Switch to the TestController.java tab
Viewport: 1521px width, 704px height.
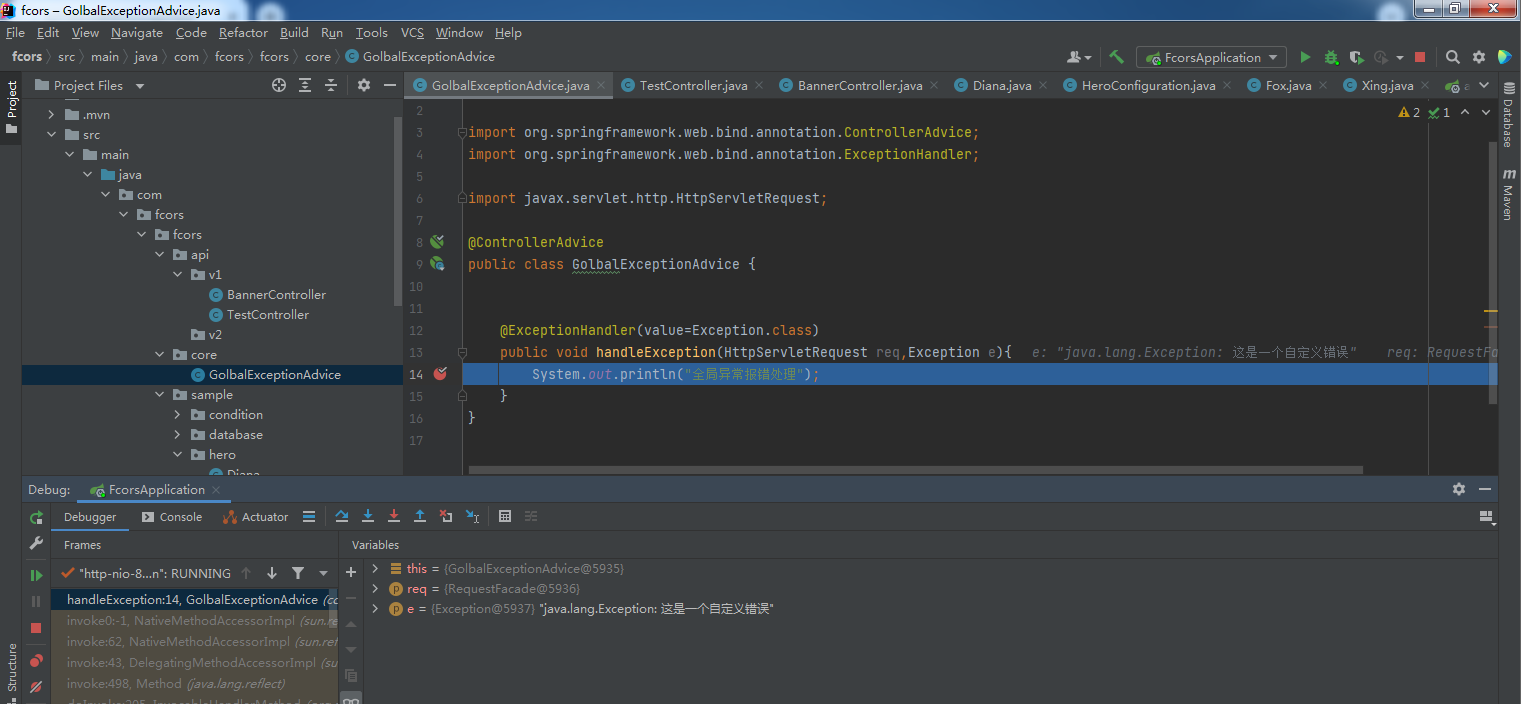(692, 86)
